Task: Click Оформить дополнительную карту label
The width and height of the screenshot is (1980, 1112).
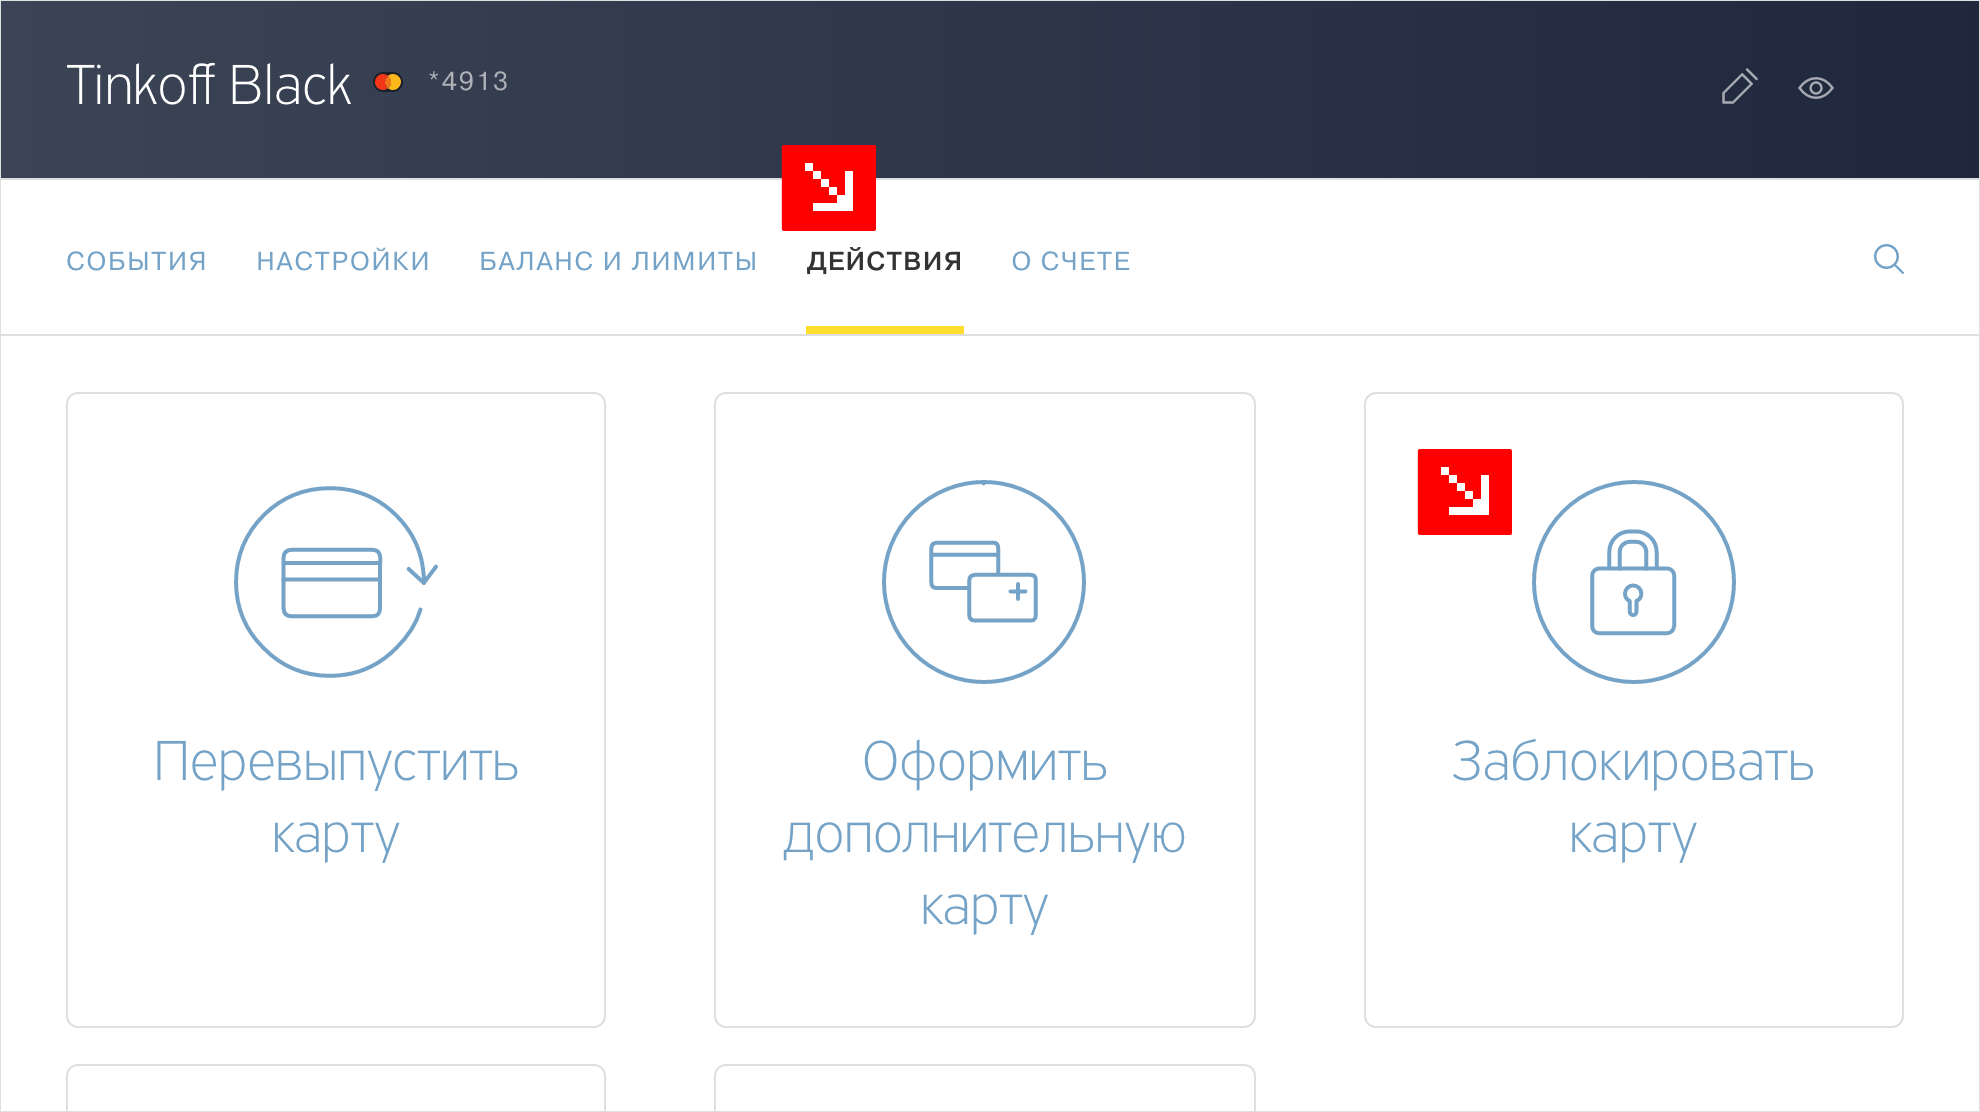Action: coord(984,834)
